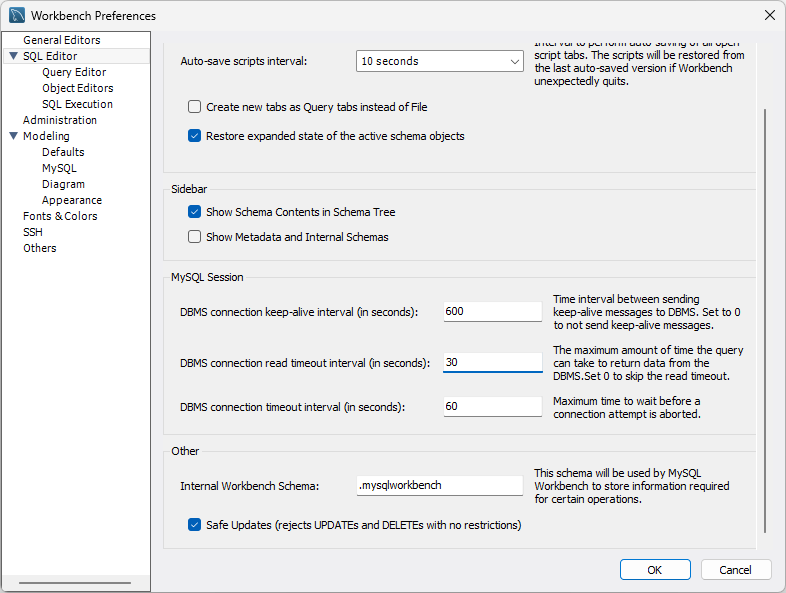This screenshot has width=786, height=593.
Task: Click the keep-alive interval field
Action: 492,311
